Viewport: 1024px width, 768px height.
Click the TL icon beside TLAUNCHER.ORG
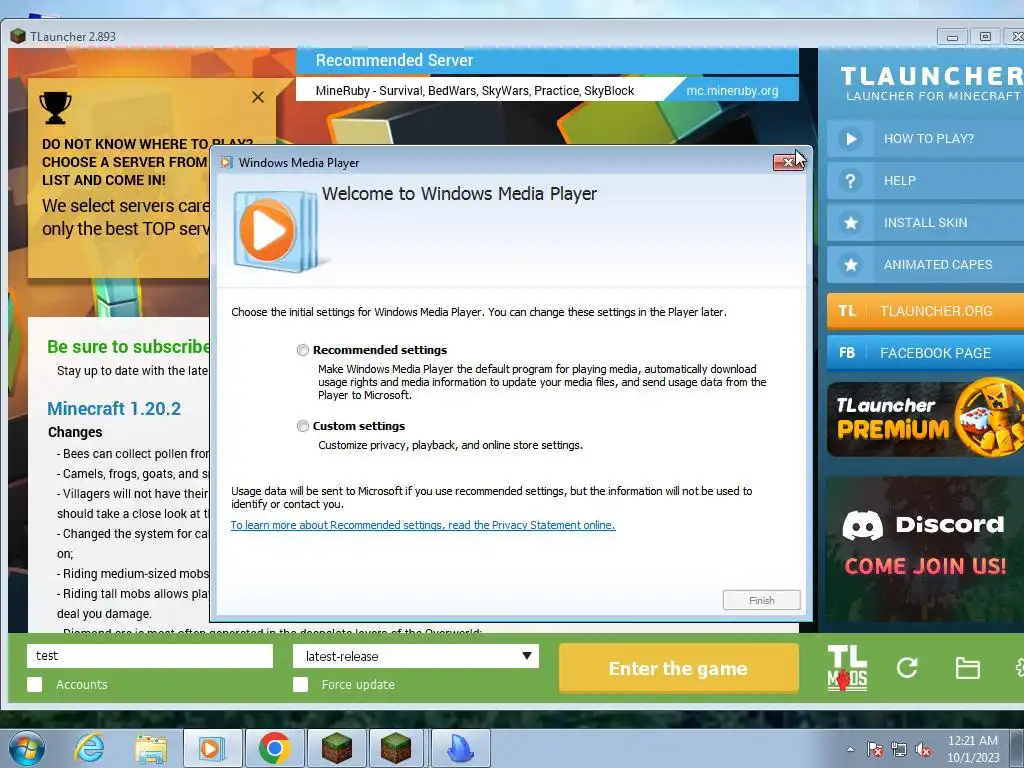tap(847, 311)
